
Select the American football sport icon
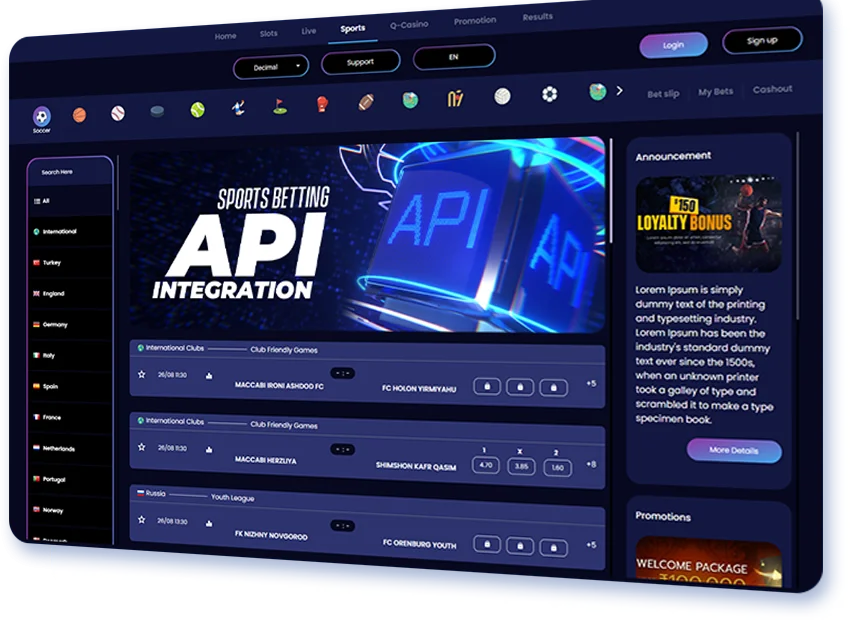pos(365,102)
